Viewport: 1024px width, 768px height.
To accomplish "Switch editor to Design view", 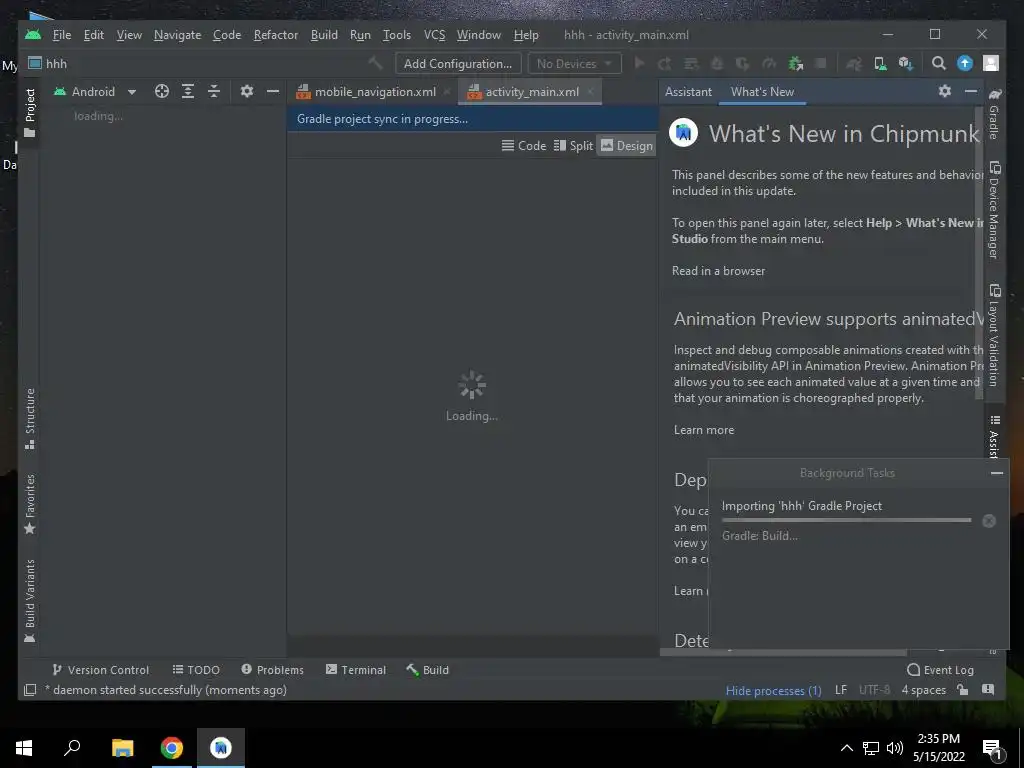I will pyautogui.click(x=626, y=146).
